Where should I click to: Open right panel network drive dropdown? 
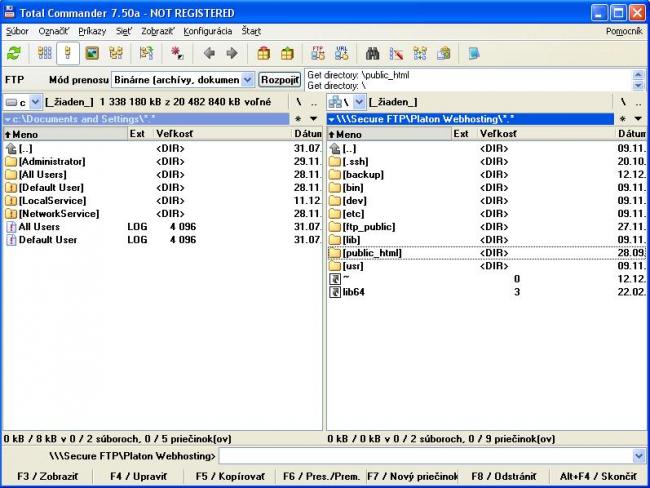coord(359,102)
